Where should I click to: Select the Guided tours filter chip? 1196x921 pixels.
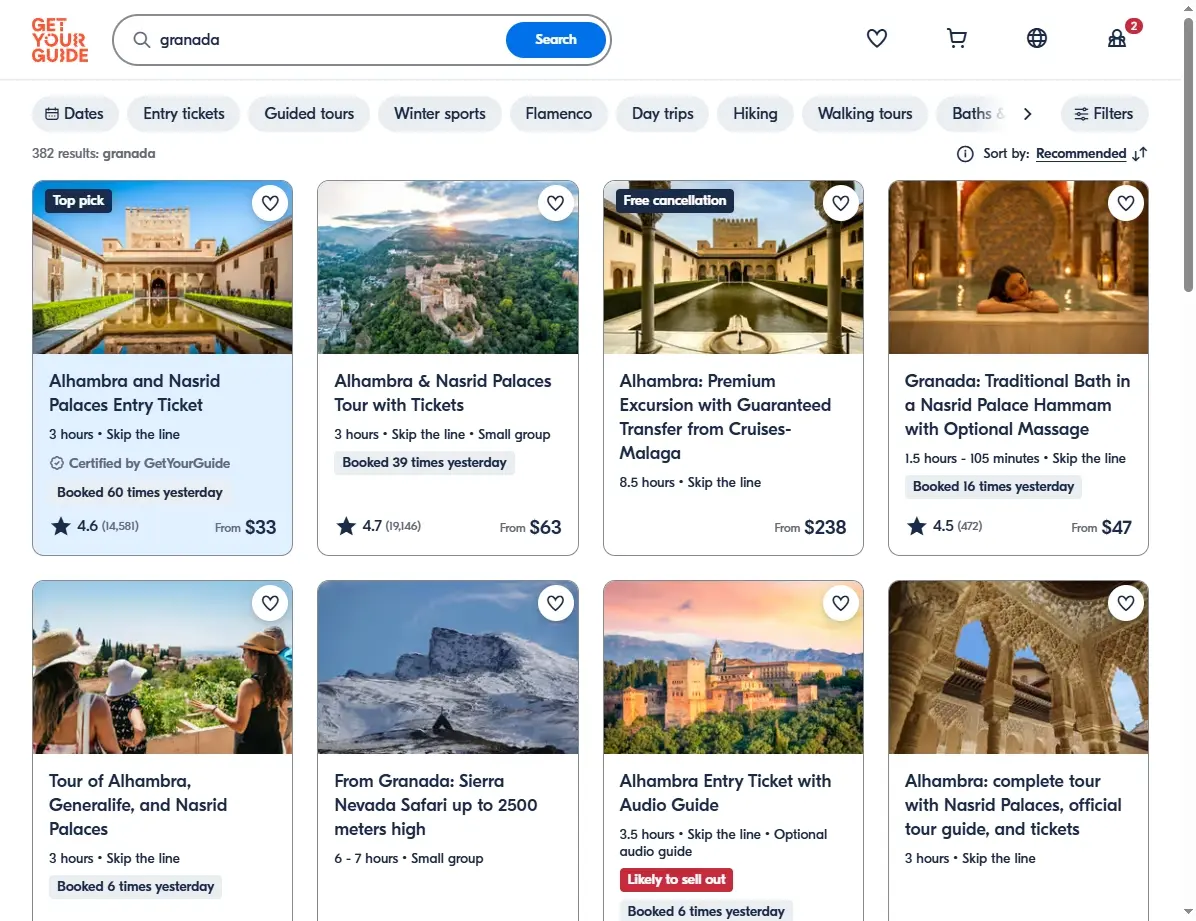click(x=309, y=114)
